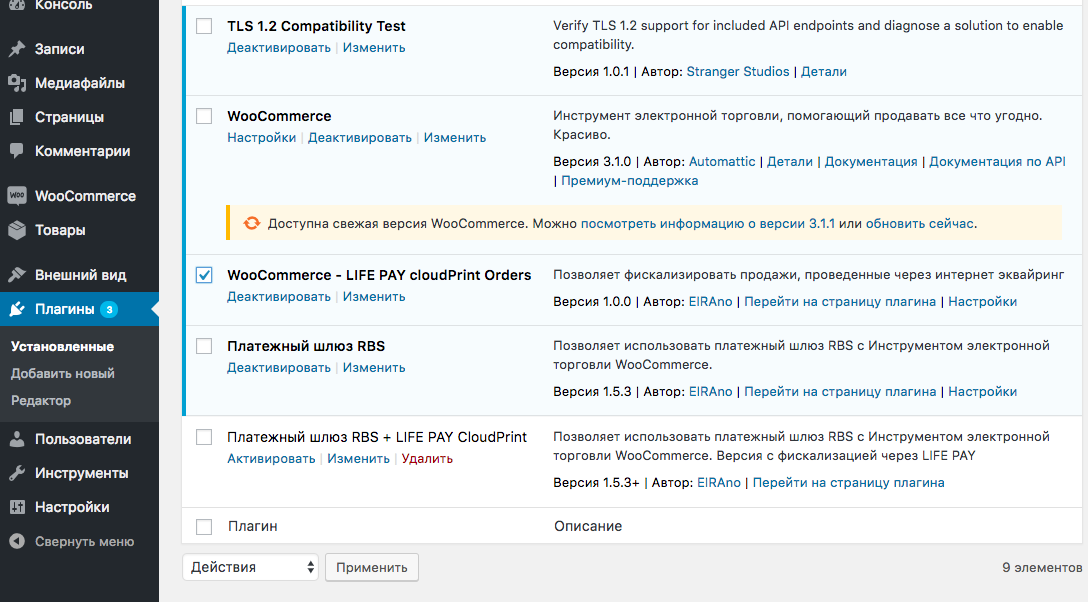
Task: Open WooCommerce plugin Настройки link
Action: coord(262,138)
